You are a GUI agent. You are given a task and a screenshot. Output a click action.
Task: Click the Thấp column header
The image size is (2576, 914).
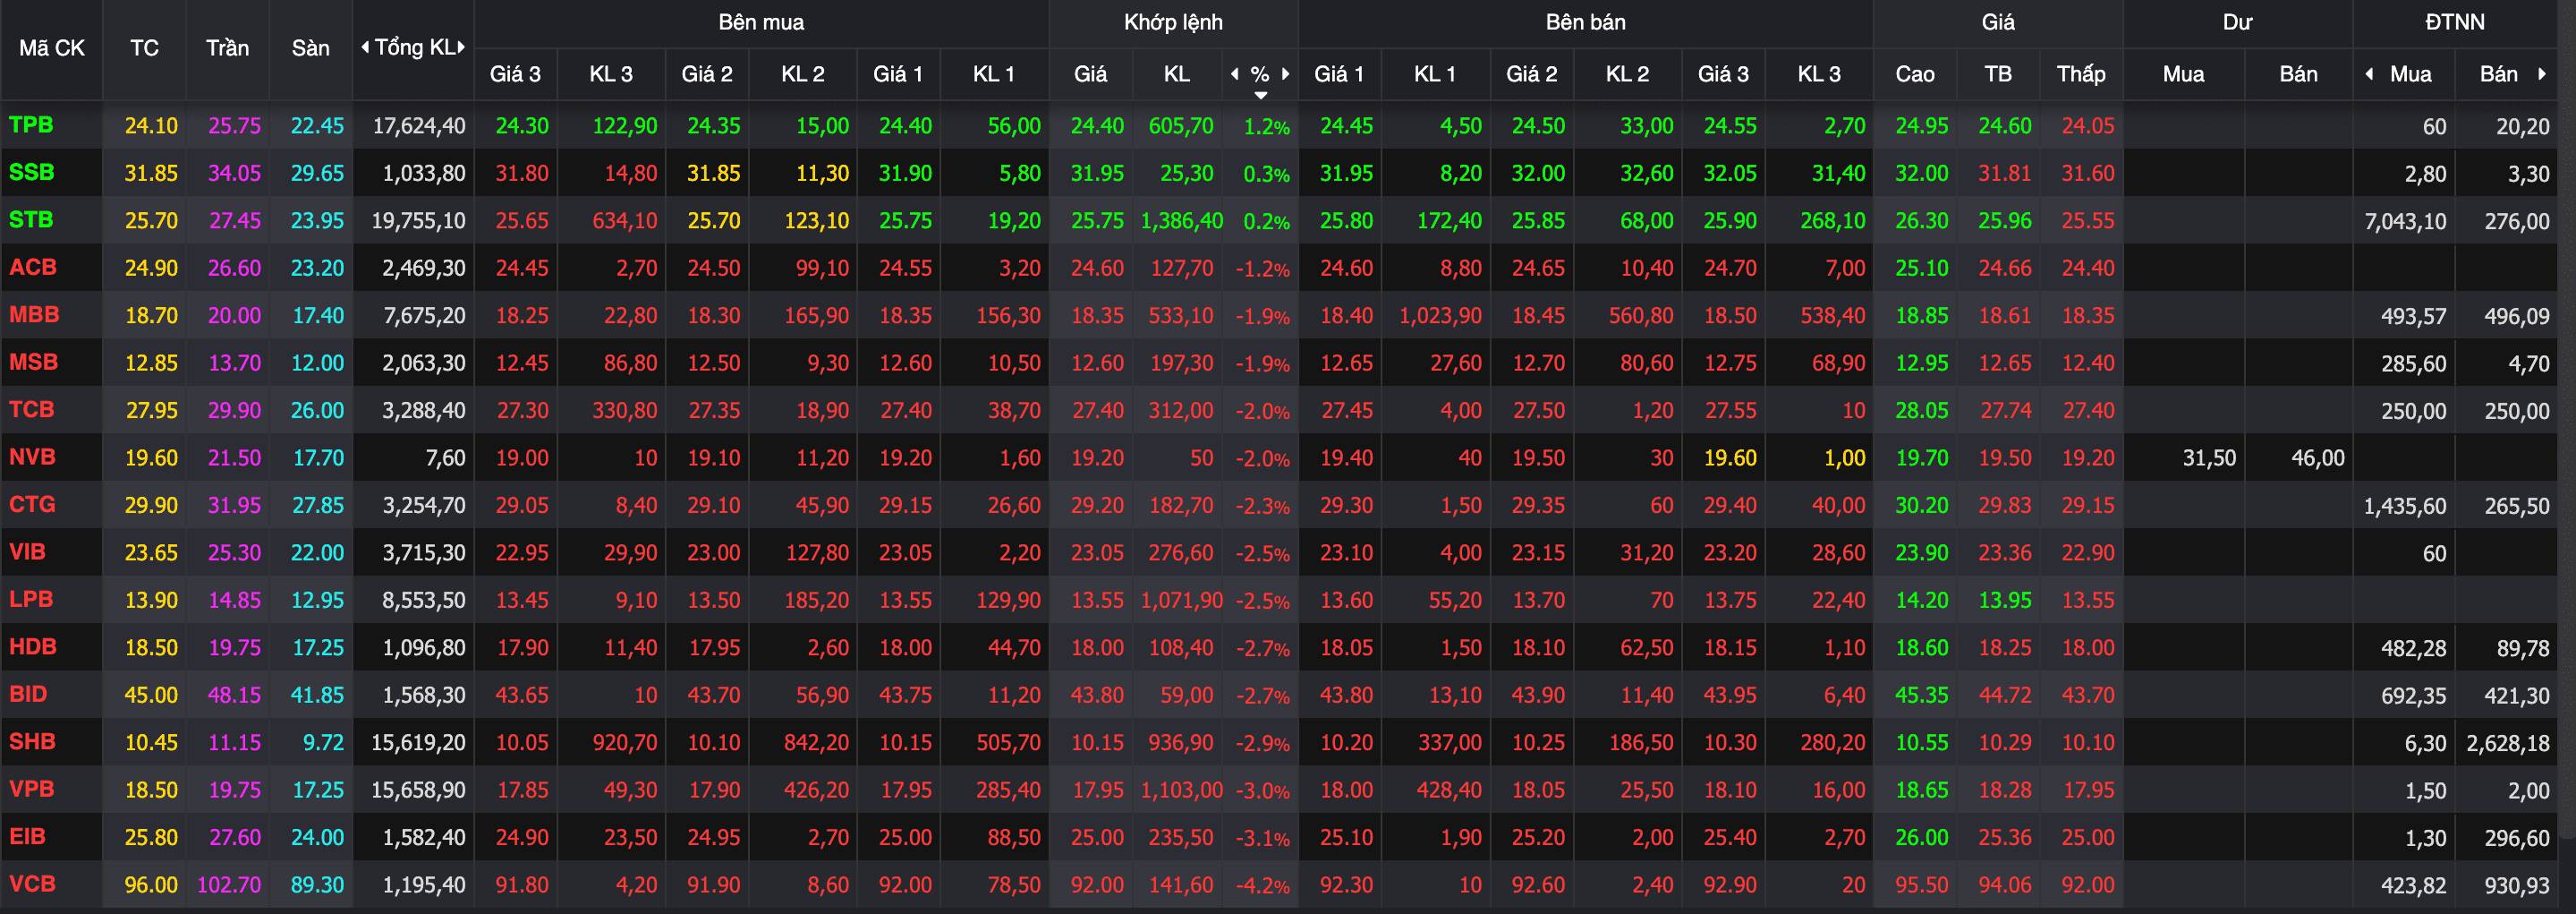pyautogui.click(x=2081, y=74)
